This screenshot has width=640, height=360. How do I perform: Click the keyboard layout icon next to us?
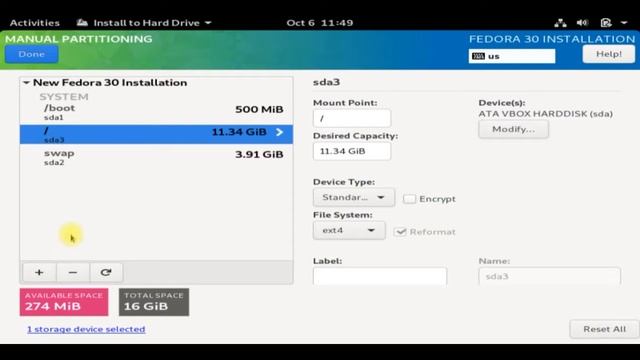478,56
